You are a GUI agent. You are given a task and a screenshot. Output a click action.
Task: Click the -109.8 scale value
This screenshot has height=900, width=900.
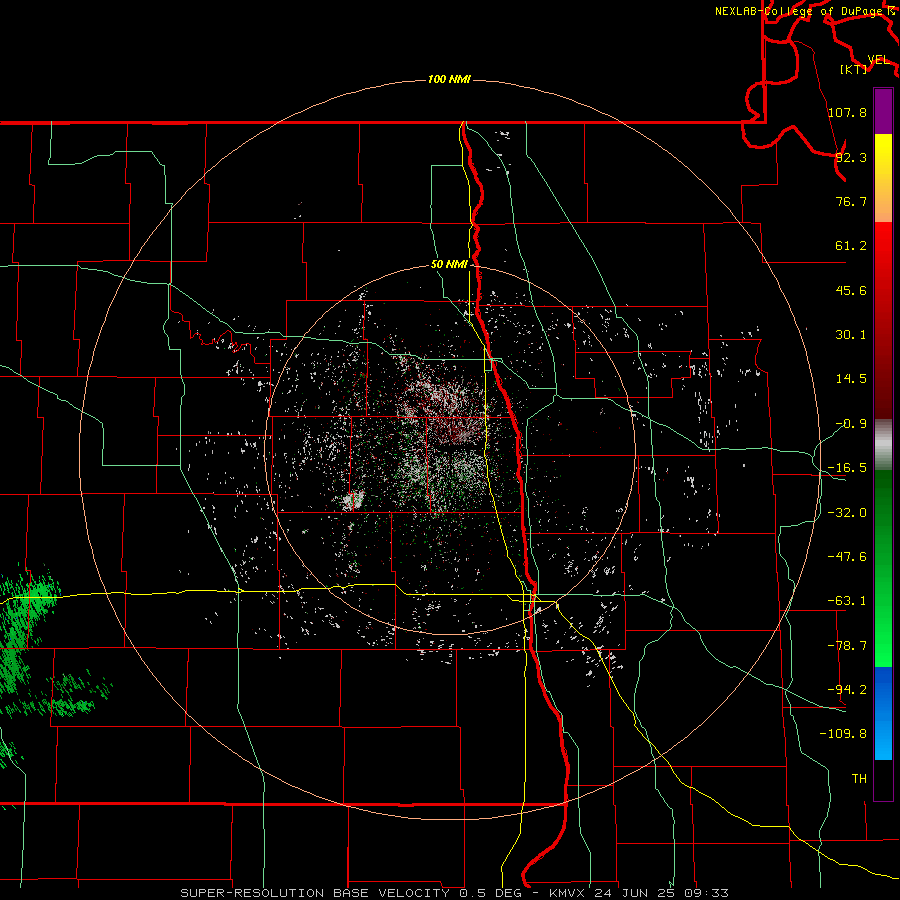[843, 734]
